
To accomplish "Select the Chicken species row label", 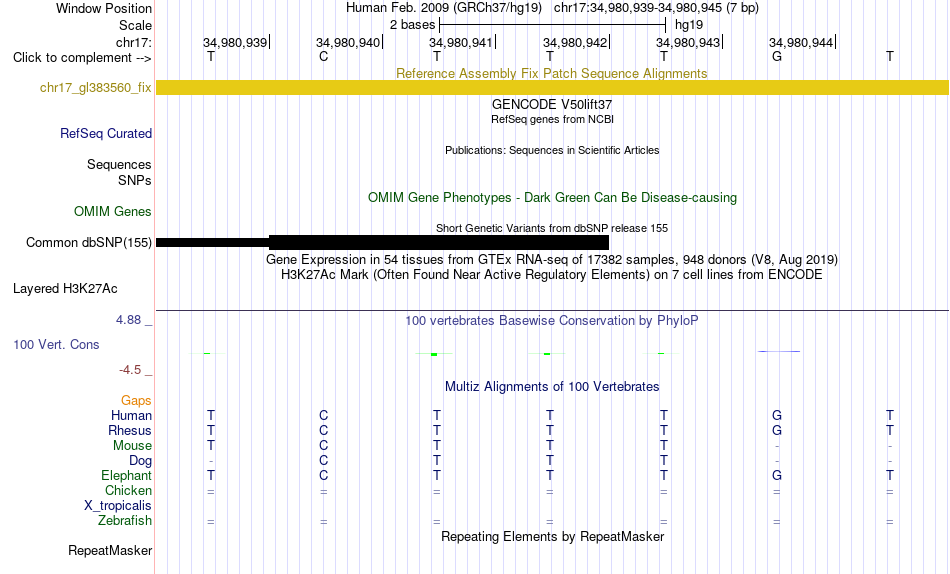I will pyautogui.click(x=128, y=490).
